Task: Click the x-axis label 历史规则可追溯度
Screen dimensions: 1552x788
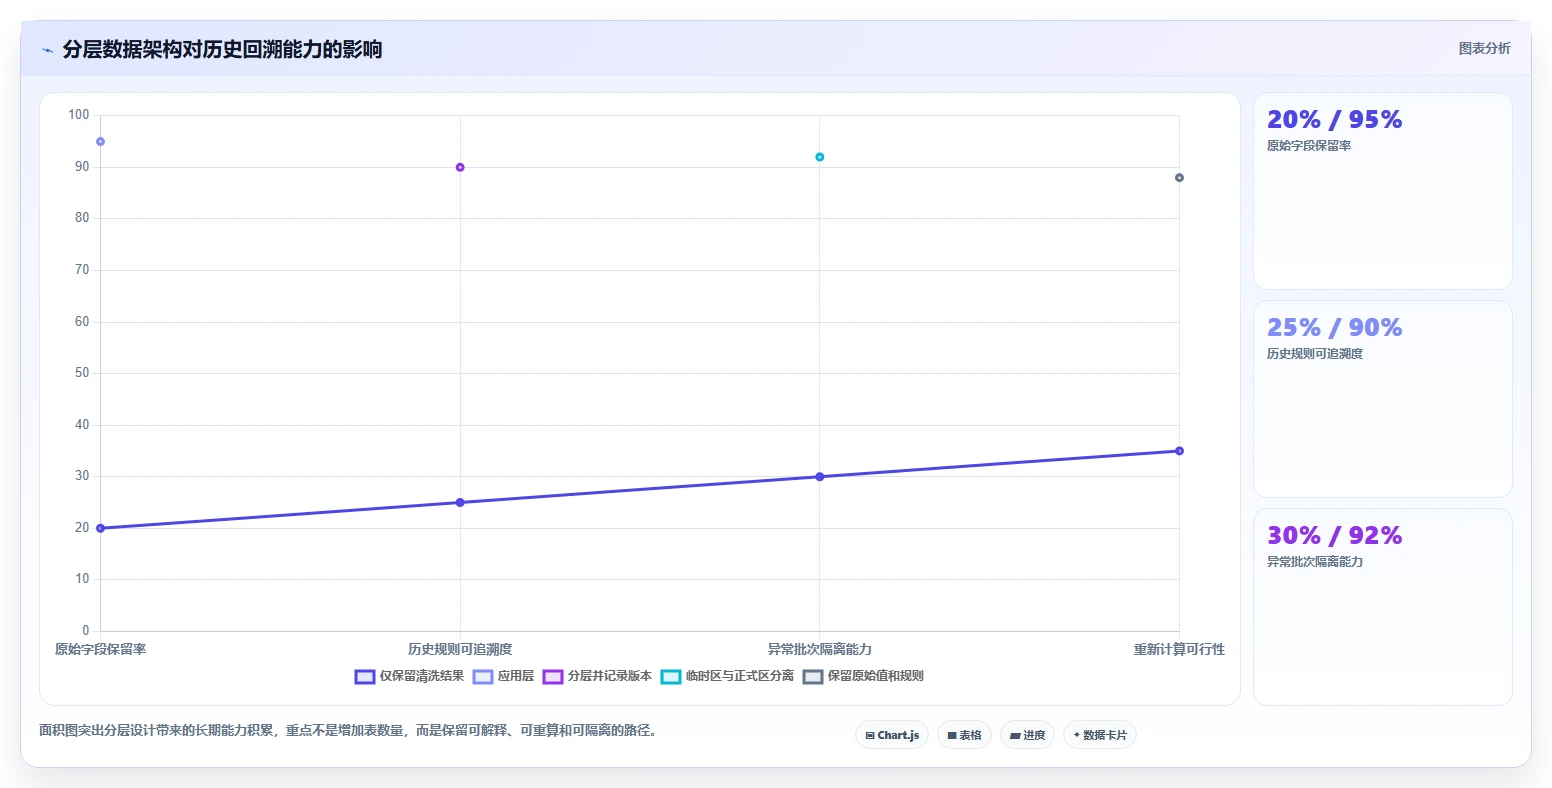Action: [x=460, y=650]
